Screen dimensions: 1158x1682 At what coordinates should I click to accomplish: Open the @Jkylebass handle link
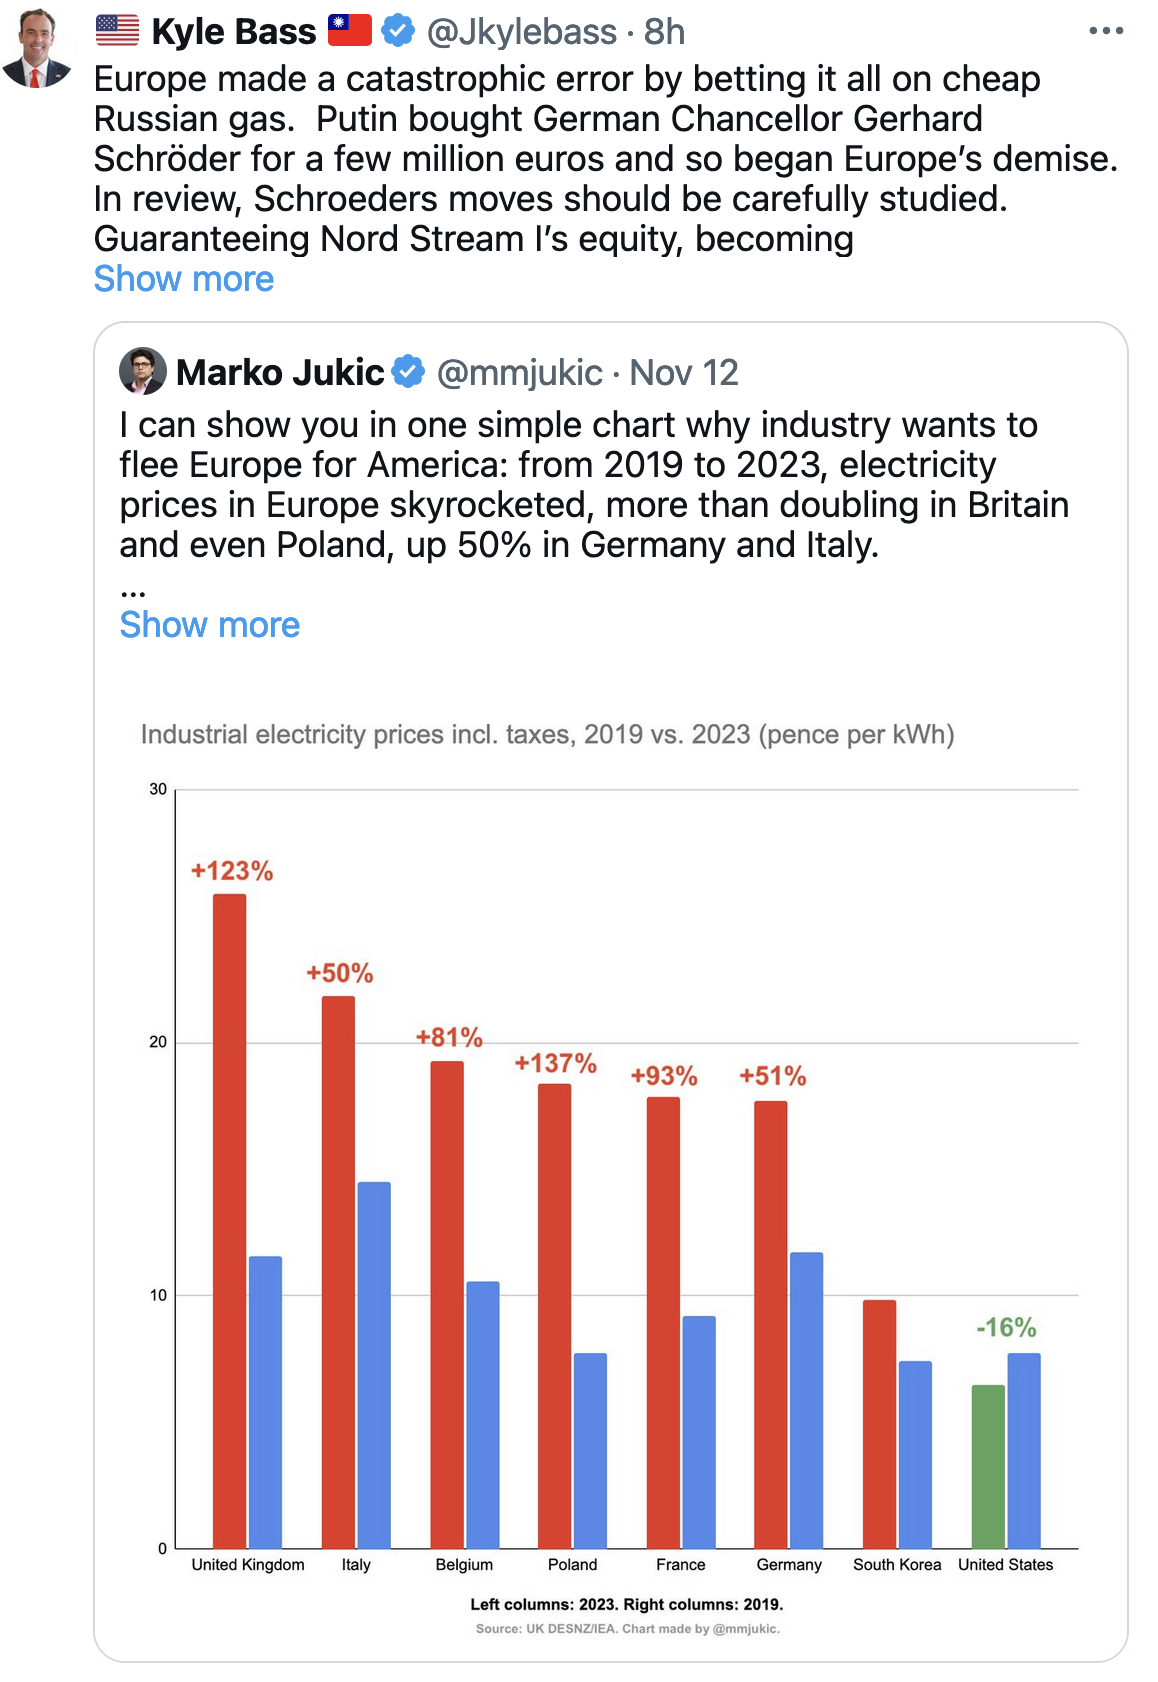click(521, 32)
